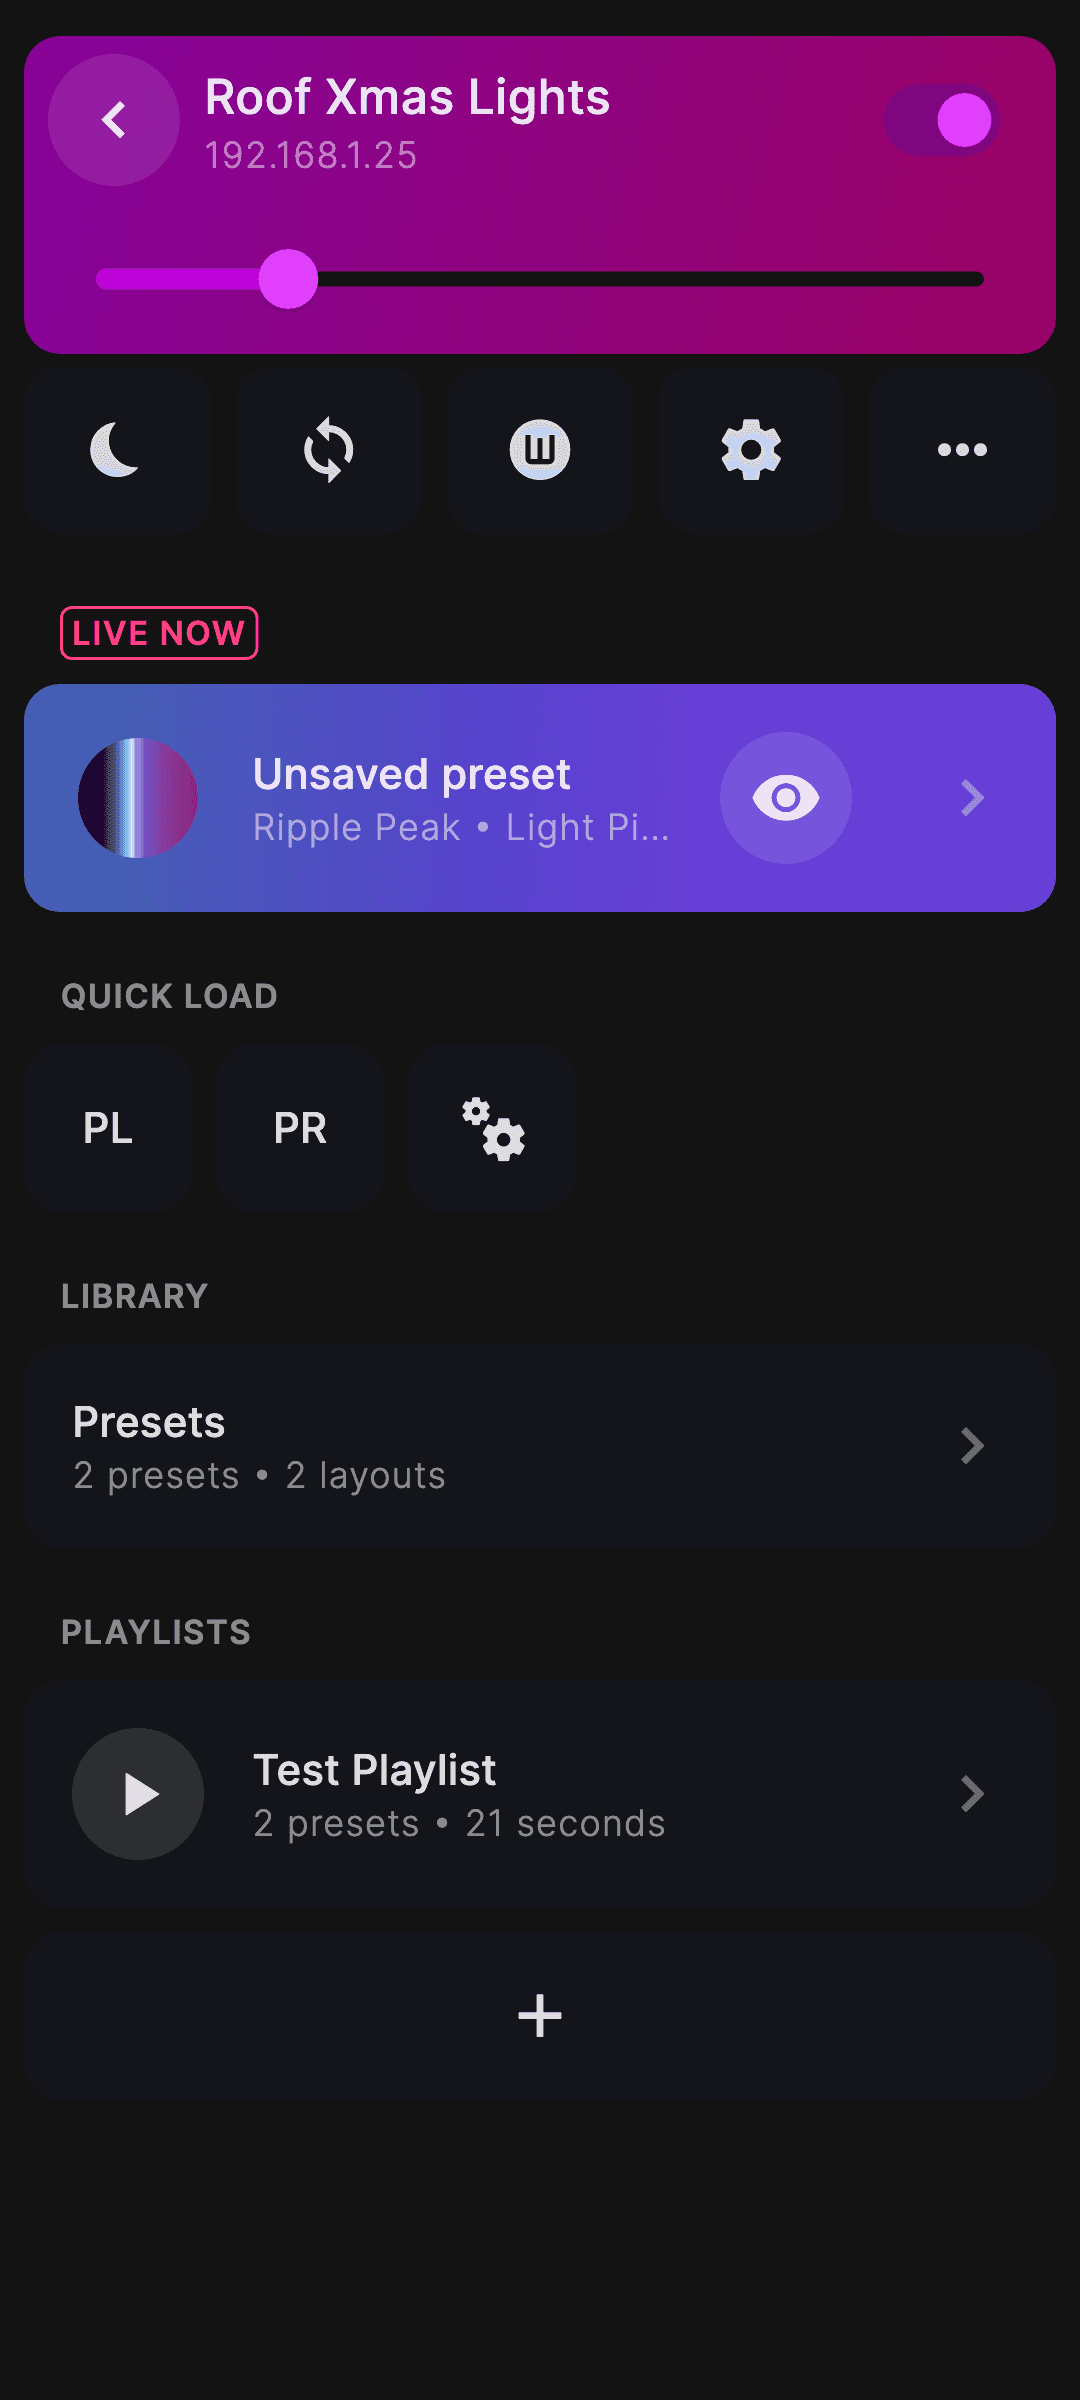Open quick load settings double-gear icon

pos(492,1129)
